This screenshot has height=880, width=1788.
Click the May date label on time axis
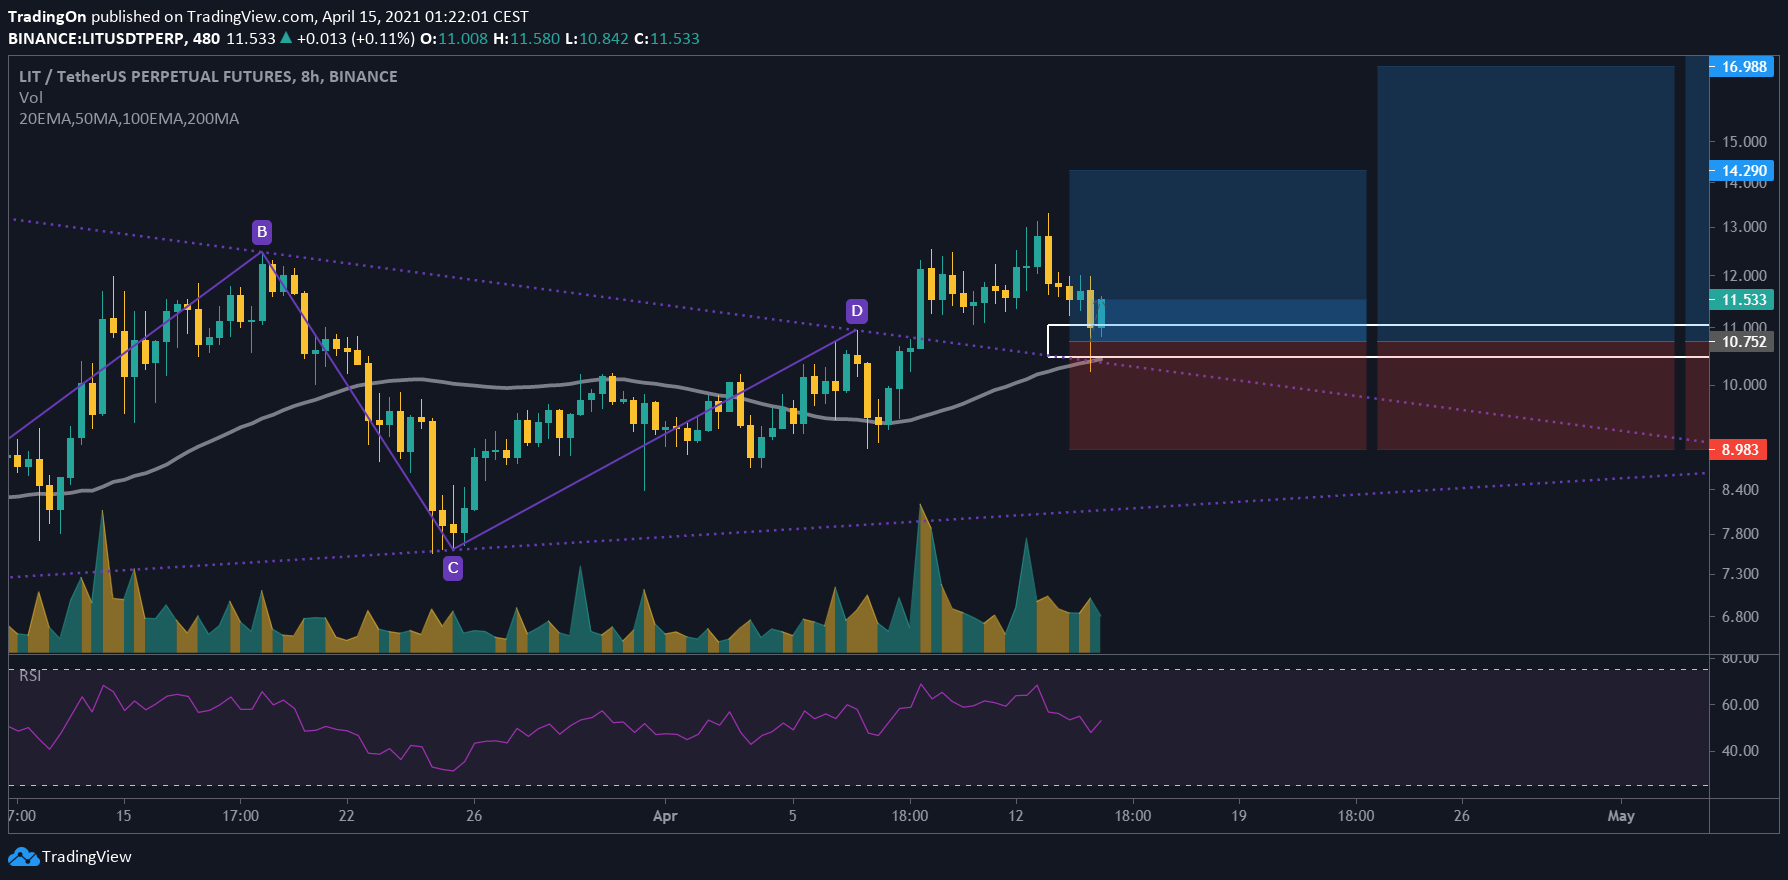1621,816
